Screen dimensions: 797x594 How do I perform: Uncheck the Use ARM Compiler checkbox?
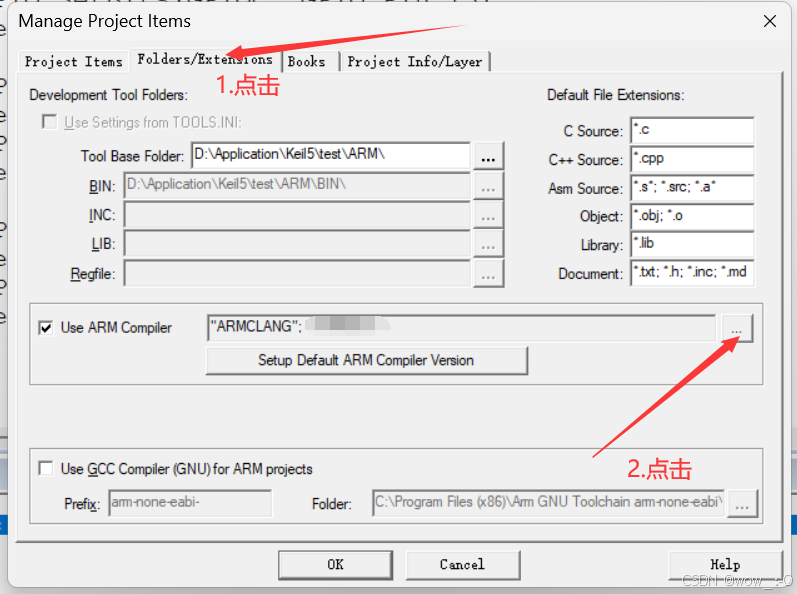pos(46,328)
